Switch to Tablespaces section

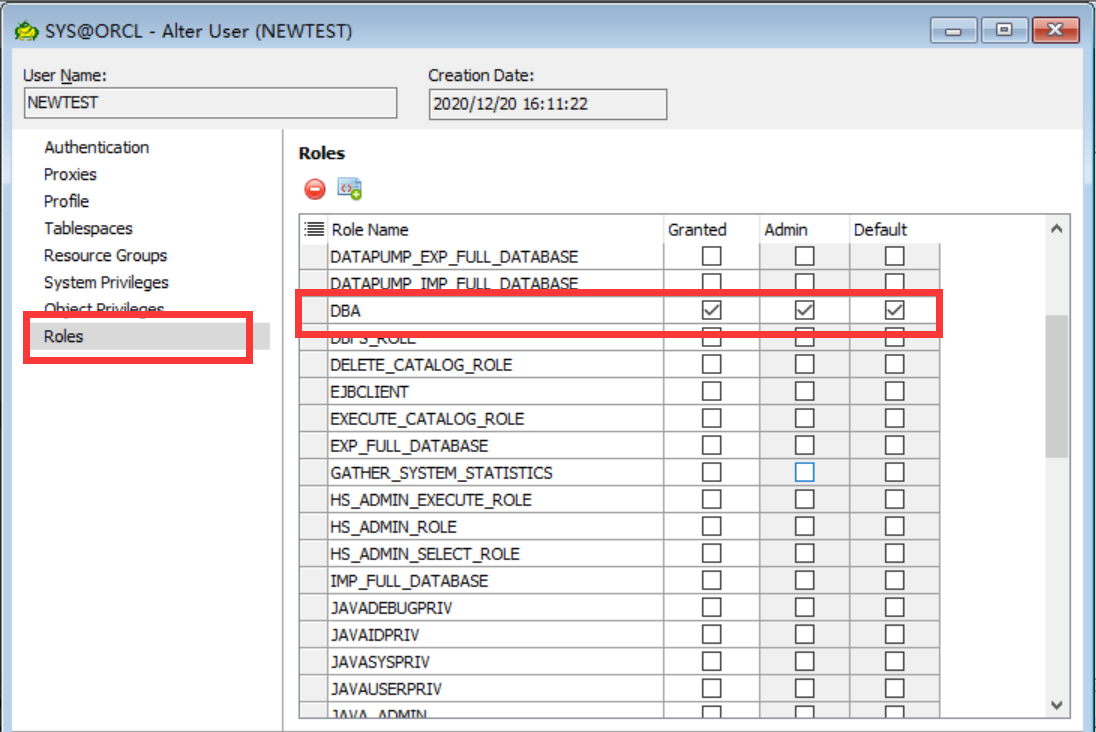point(88,229)
